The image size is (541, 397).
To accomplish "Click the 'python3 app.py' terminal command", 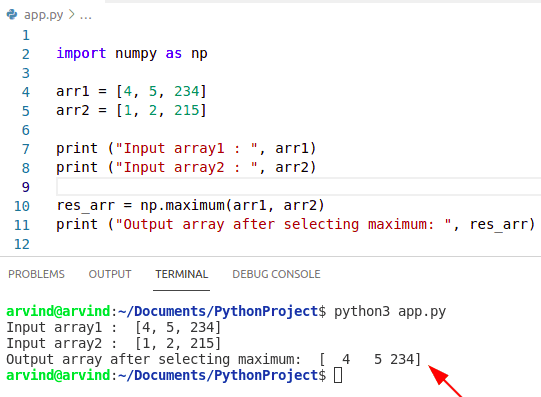I will tap(390, 311).
